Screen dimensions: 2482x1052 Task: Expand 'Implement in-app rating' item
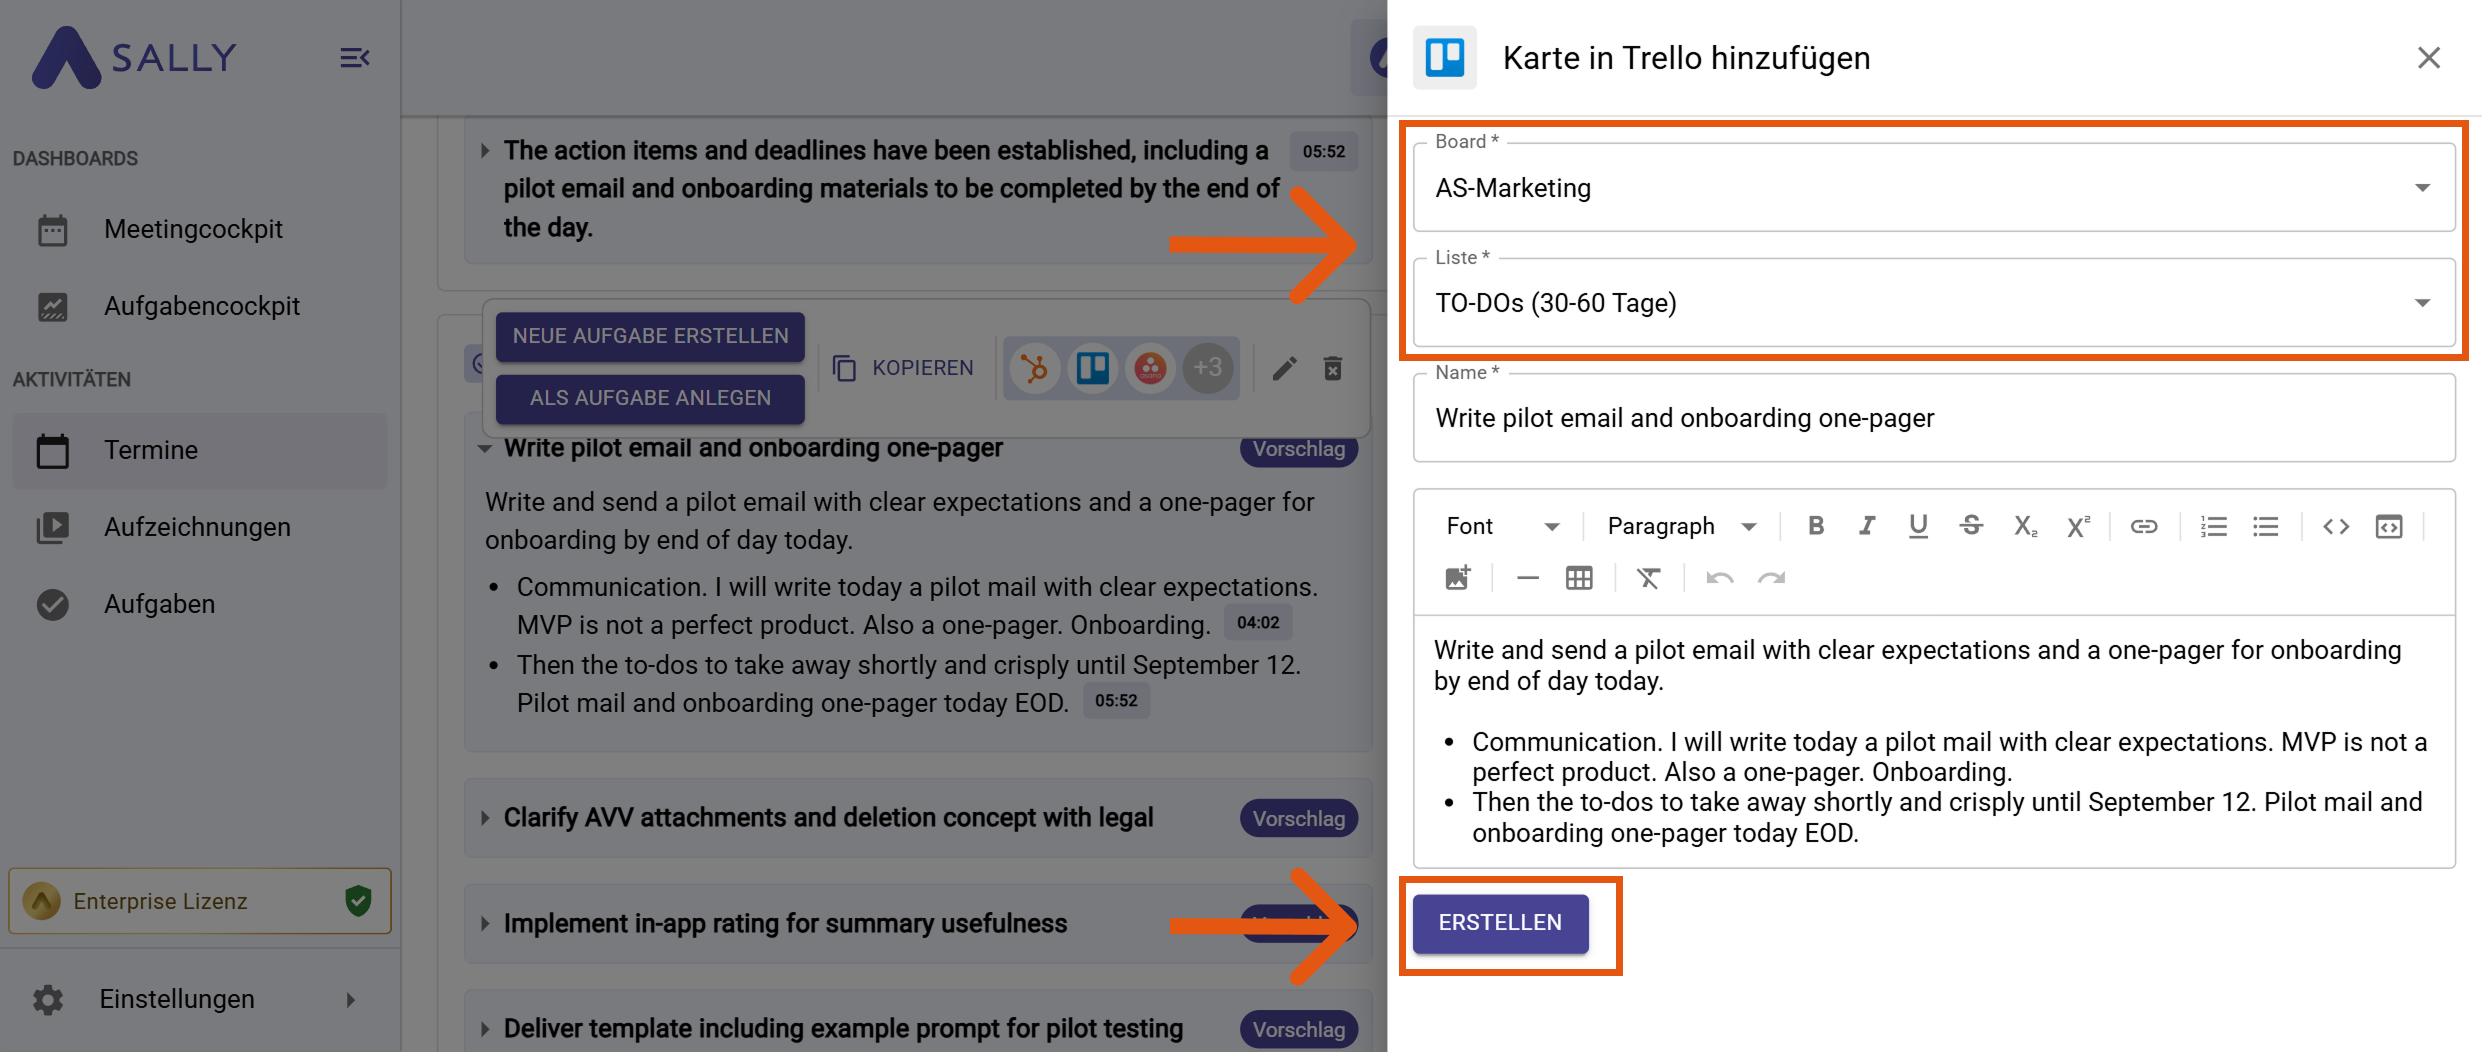[485, 923]
